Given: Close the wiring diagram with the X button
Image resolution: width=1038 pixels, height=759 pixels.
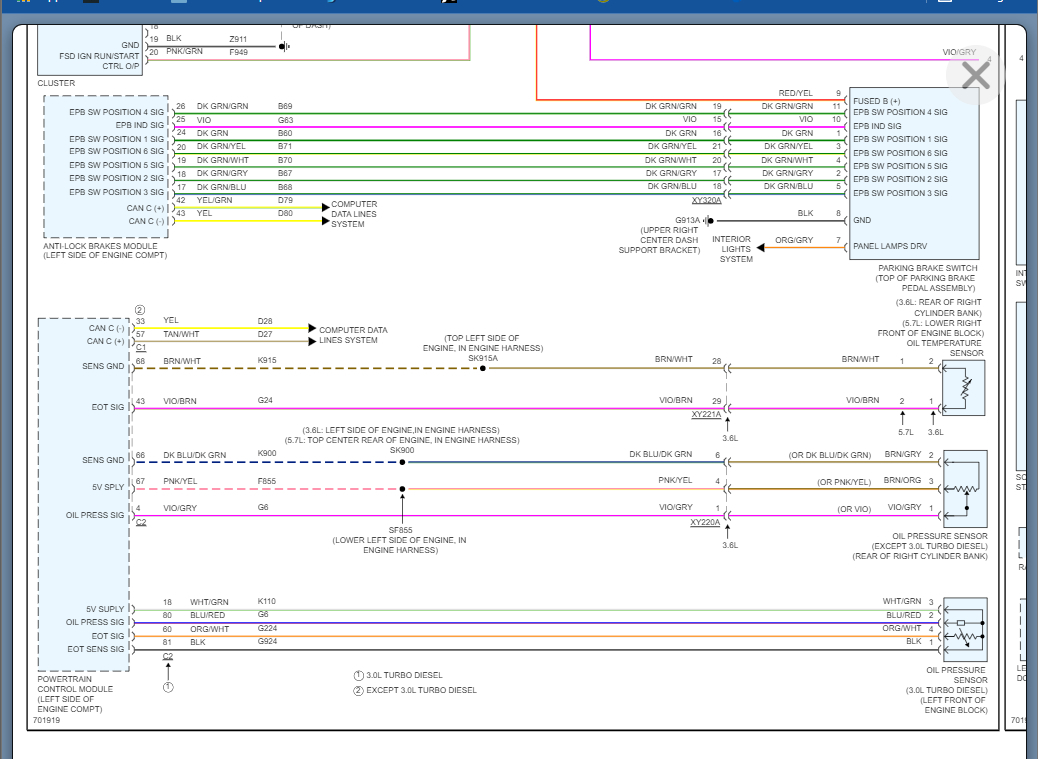Looking at the screenshot, I should click(x=974, y=75).
